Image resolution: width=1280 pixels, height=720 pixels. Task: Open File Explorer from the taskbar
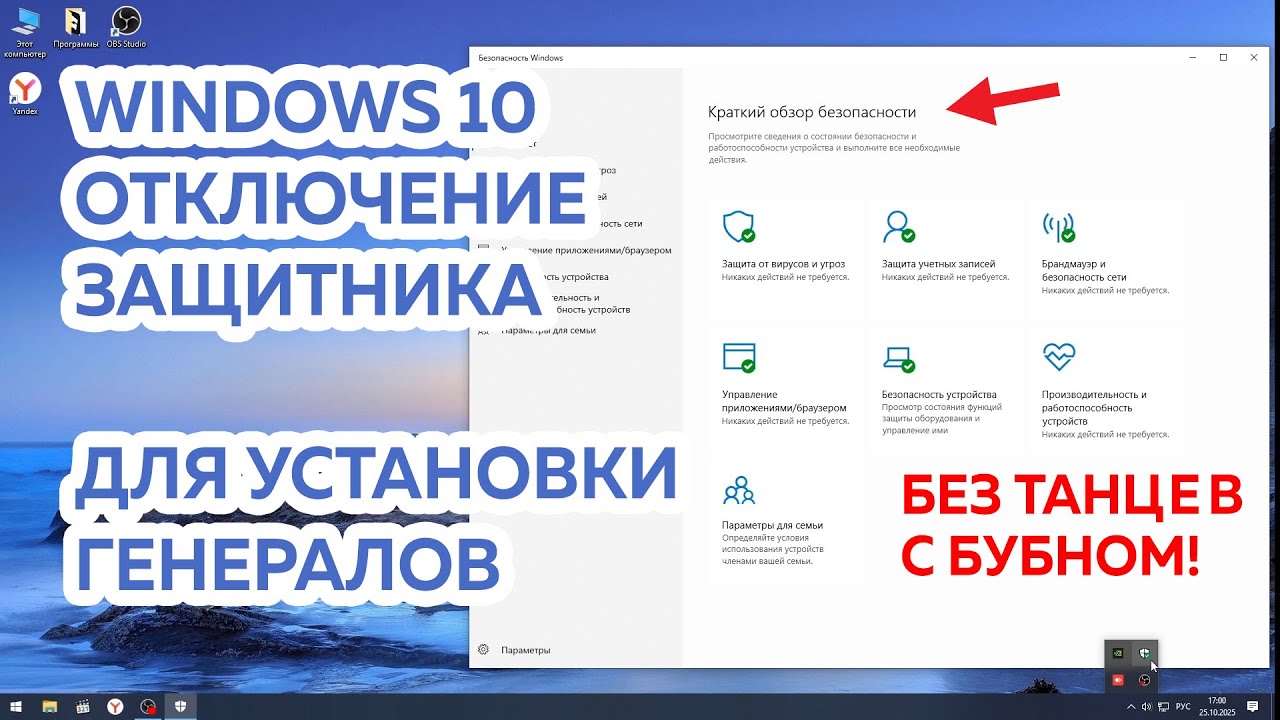click(x=49, y=706)
